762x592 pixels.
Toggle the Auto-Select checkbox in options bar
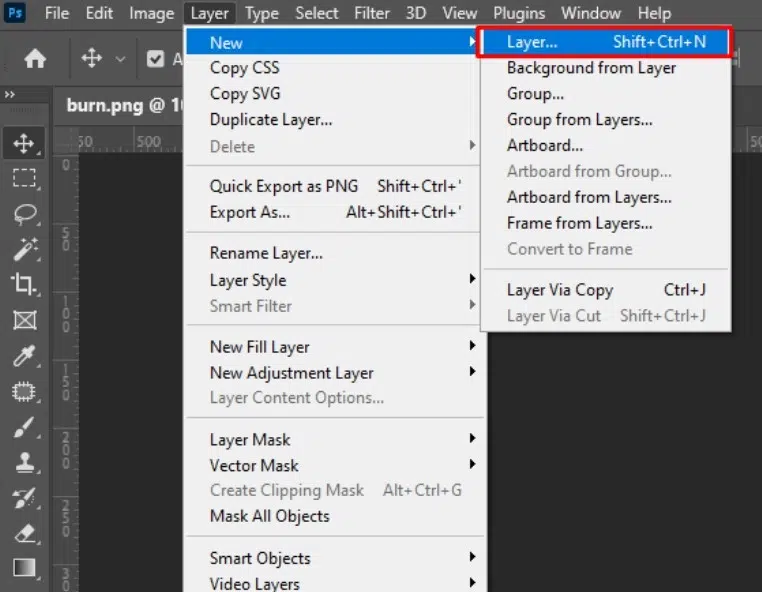click(x=155, y=59)
